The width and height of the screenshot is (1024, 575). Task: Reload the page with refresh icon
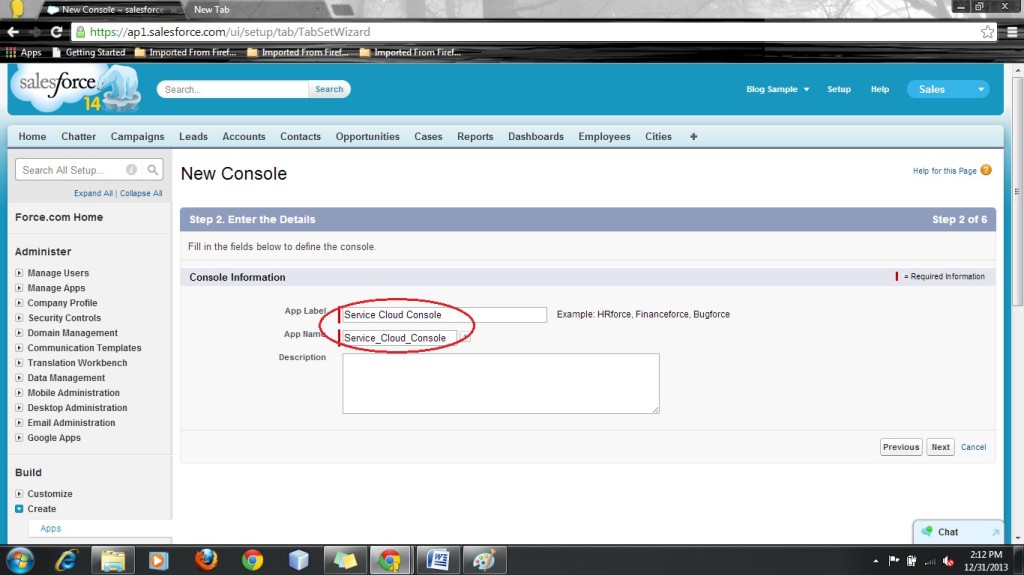57,31
